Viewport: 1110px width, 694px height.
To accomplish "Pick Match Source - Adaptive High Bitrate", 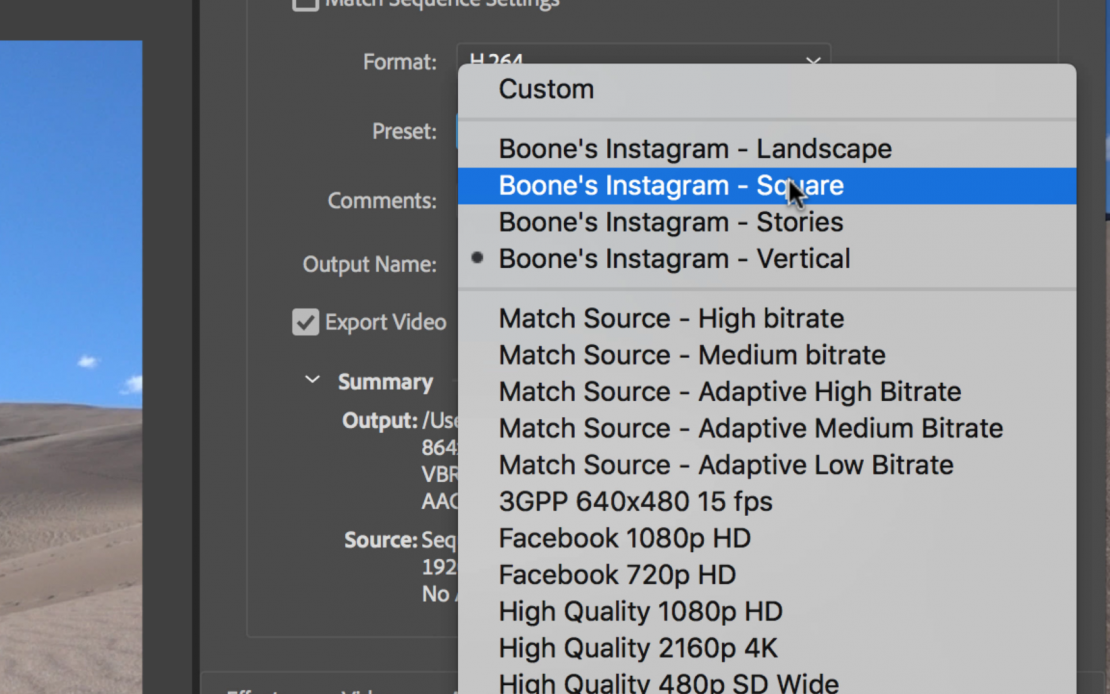I will point(730,392).
